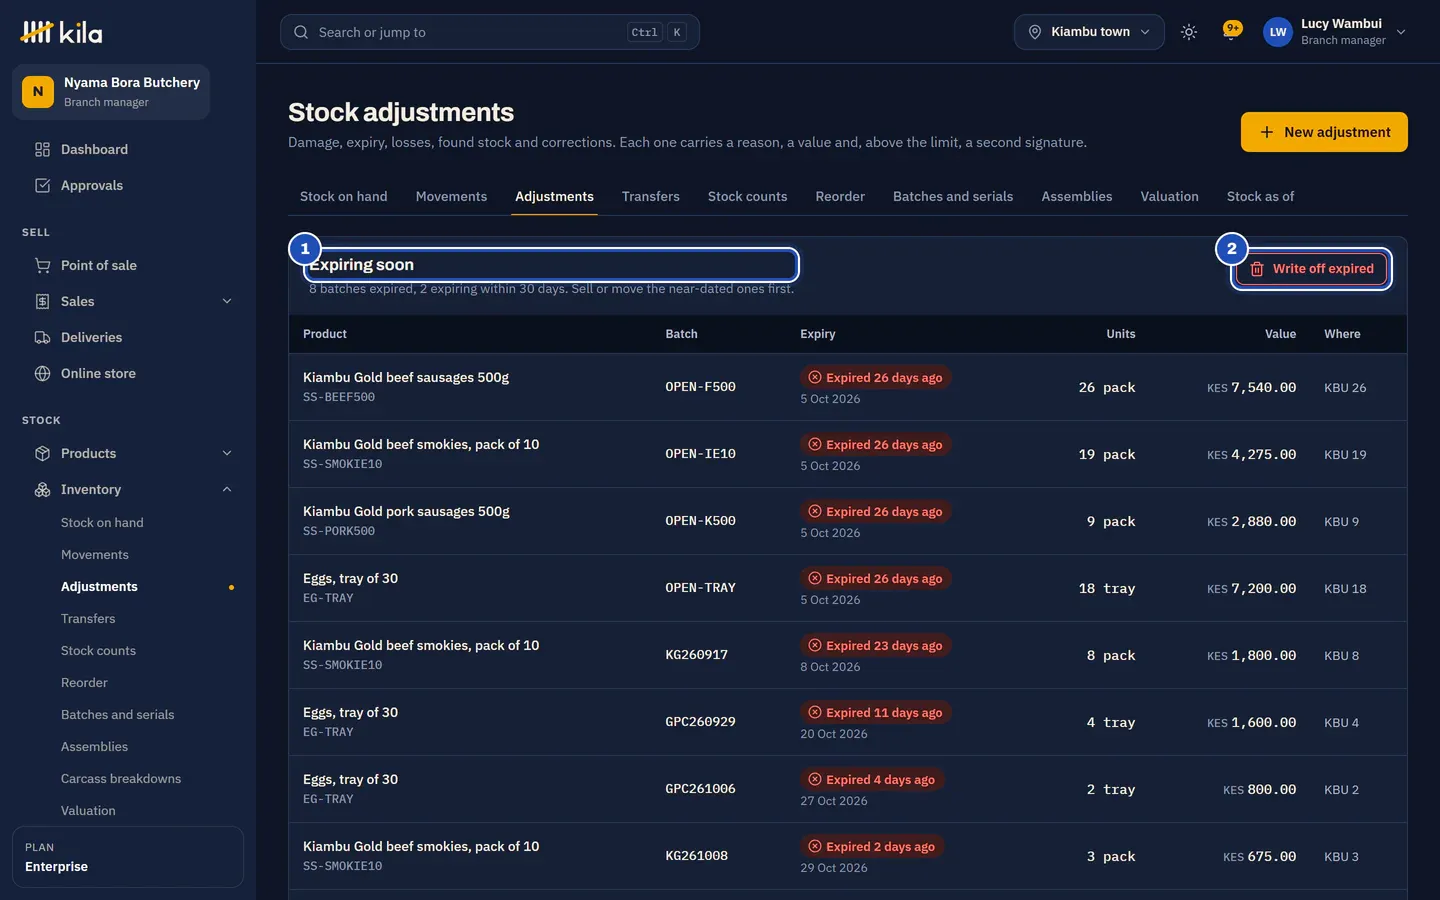
Task: Click the Enterprise plan card
Action: (x=128, y=857)
